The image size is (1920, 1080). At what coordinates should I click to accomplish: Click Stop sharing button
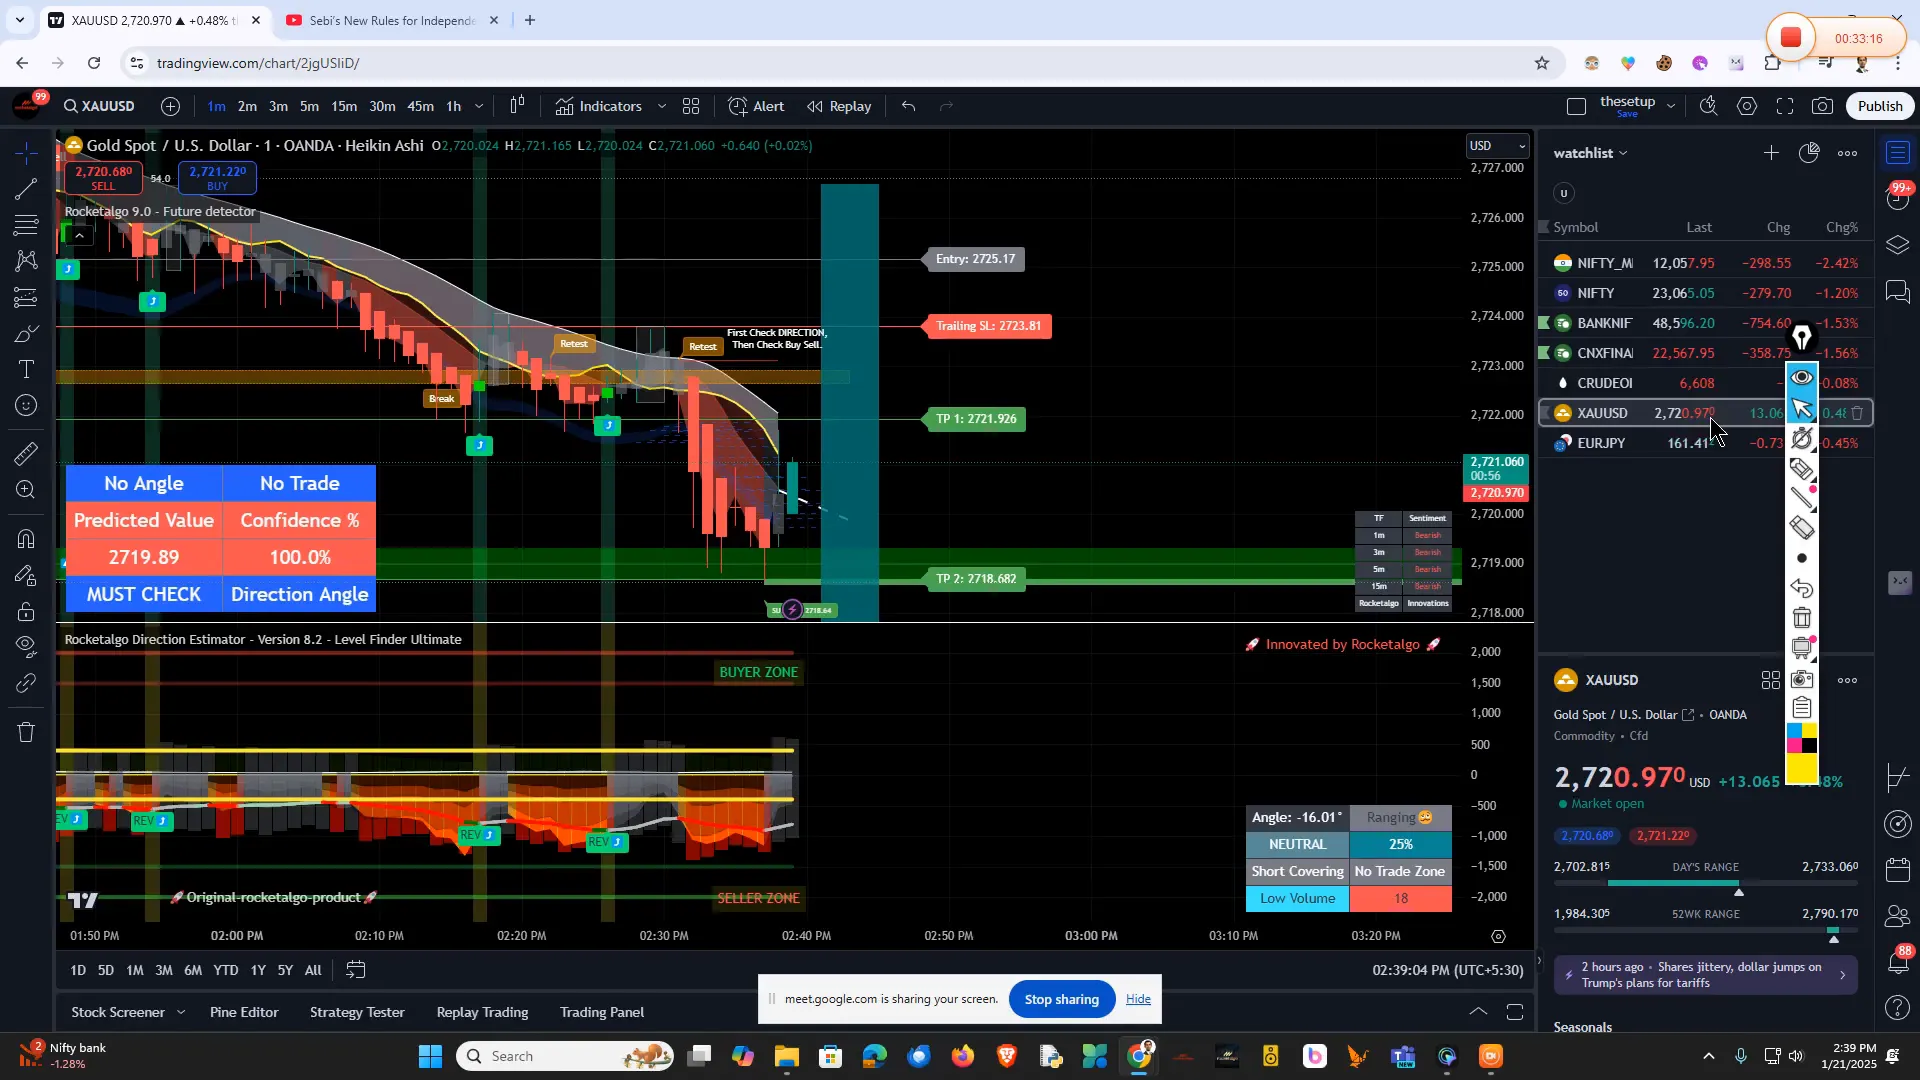[x=1062, y=999]
